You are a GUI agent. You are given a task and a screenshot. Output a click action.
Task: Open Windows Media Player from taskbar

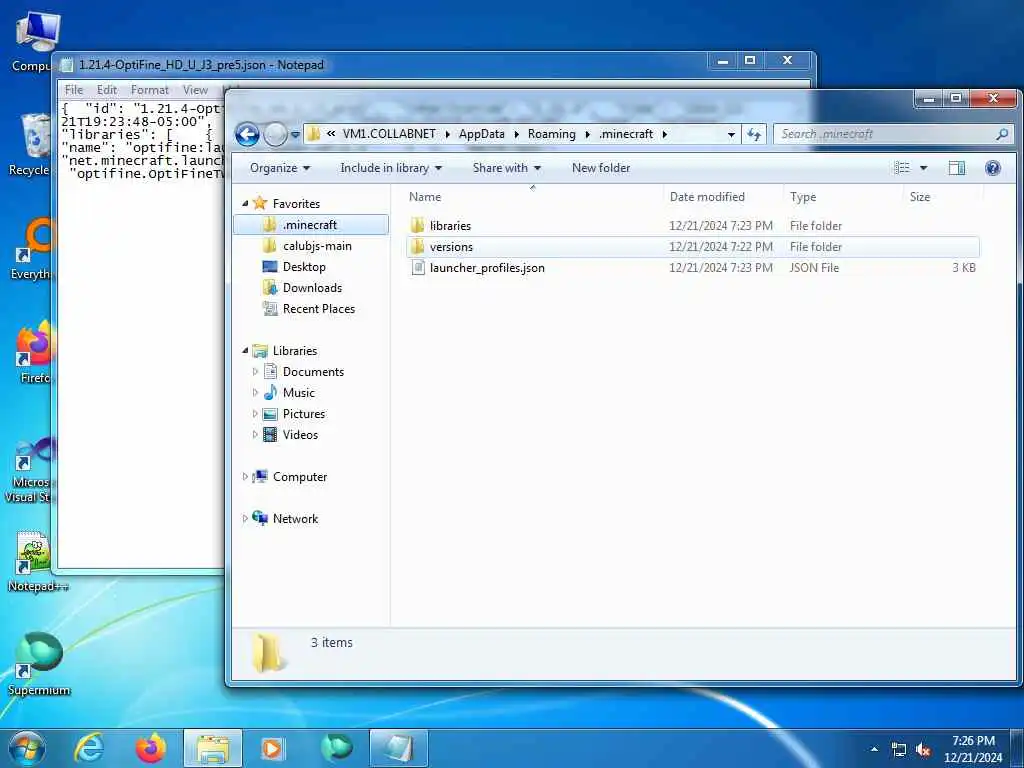coord(272,748)
